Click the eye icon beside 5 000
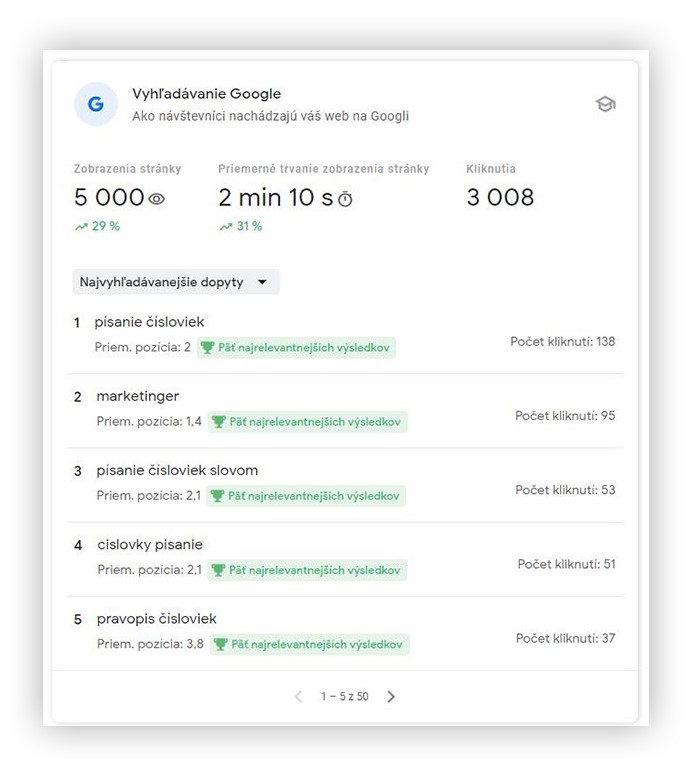The image size is (693, 784). 156,199
